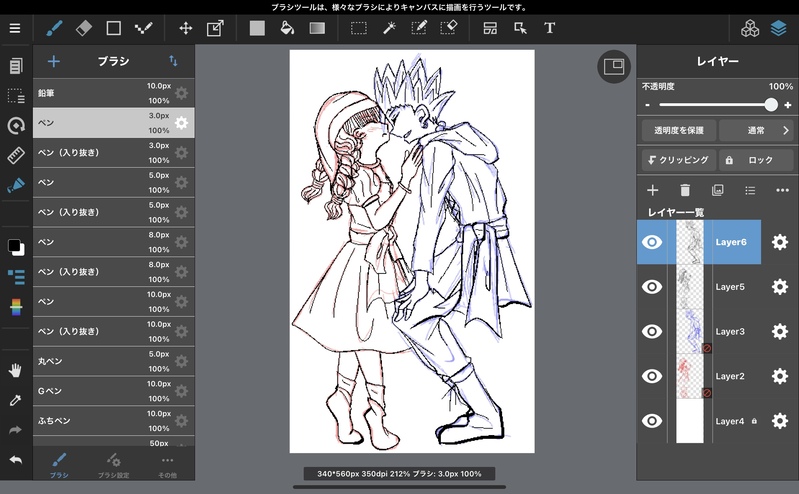Open layer more options ellipsis menu
This screenshot has width=799, height=494.
(x=782, y=190)
